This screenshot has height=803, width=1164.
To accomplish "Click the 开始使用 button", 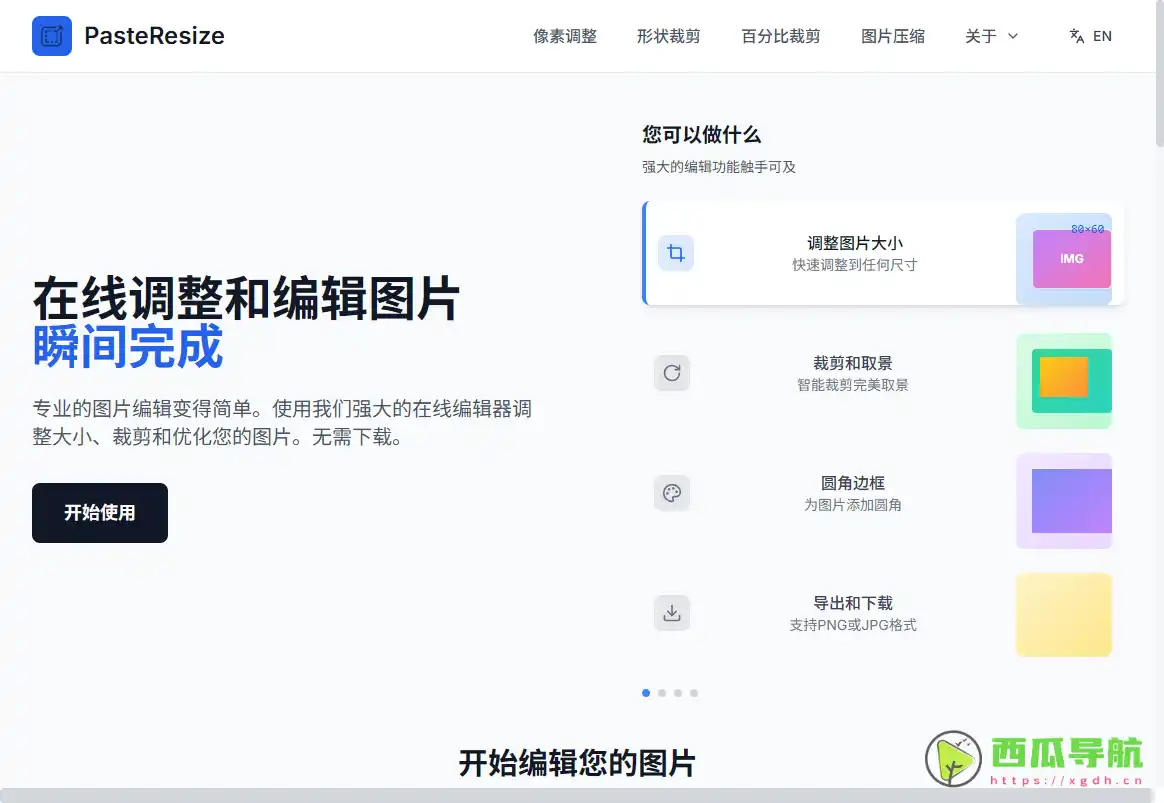I will pos(99,513).
